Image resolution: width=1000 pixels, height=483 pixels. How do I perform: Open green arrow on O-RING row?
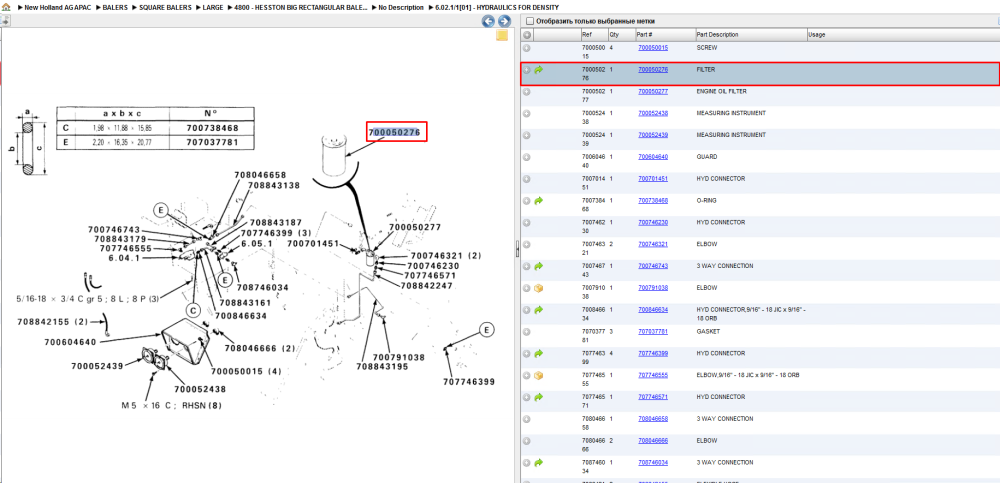pyautogui.click(x=538, y=201)
